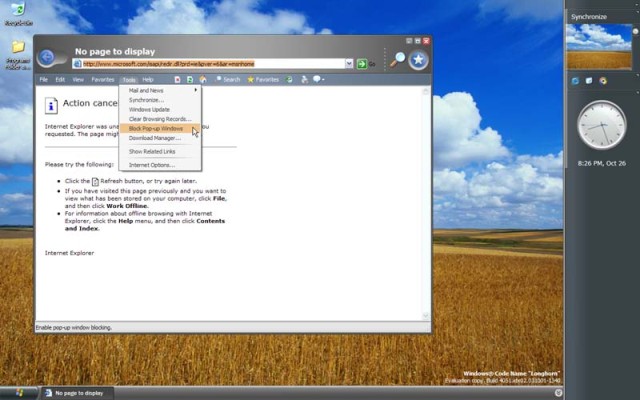
Task: Click the History toolbar icon
Action: [289, 80]
